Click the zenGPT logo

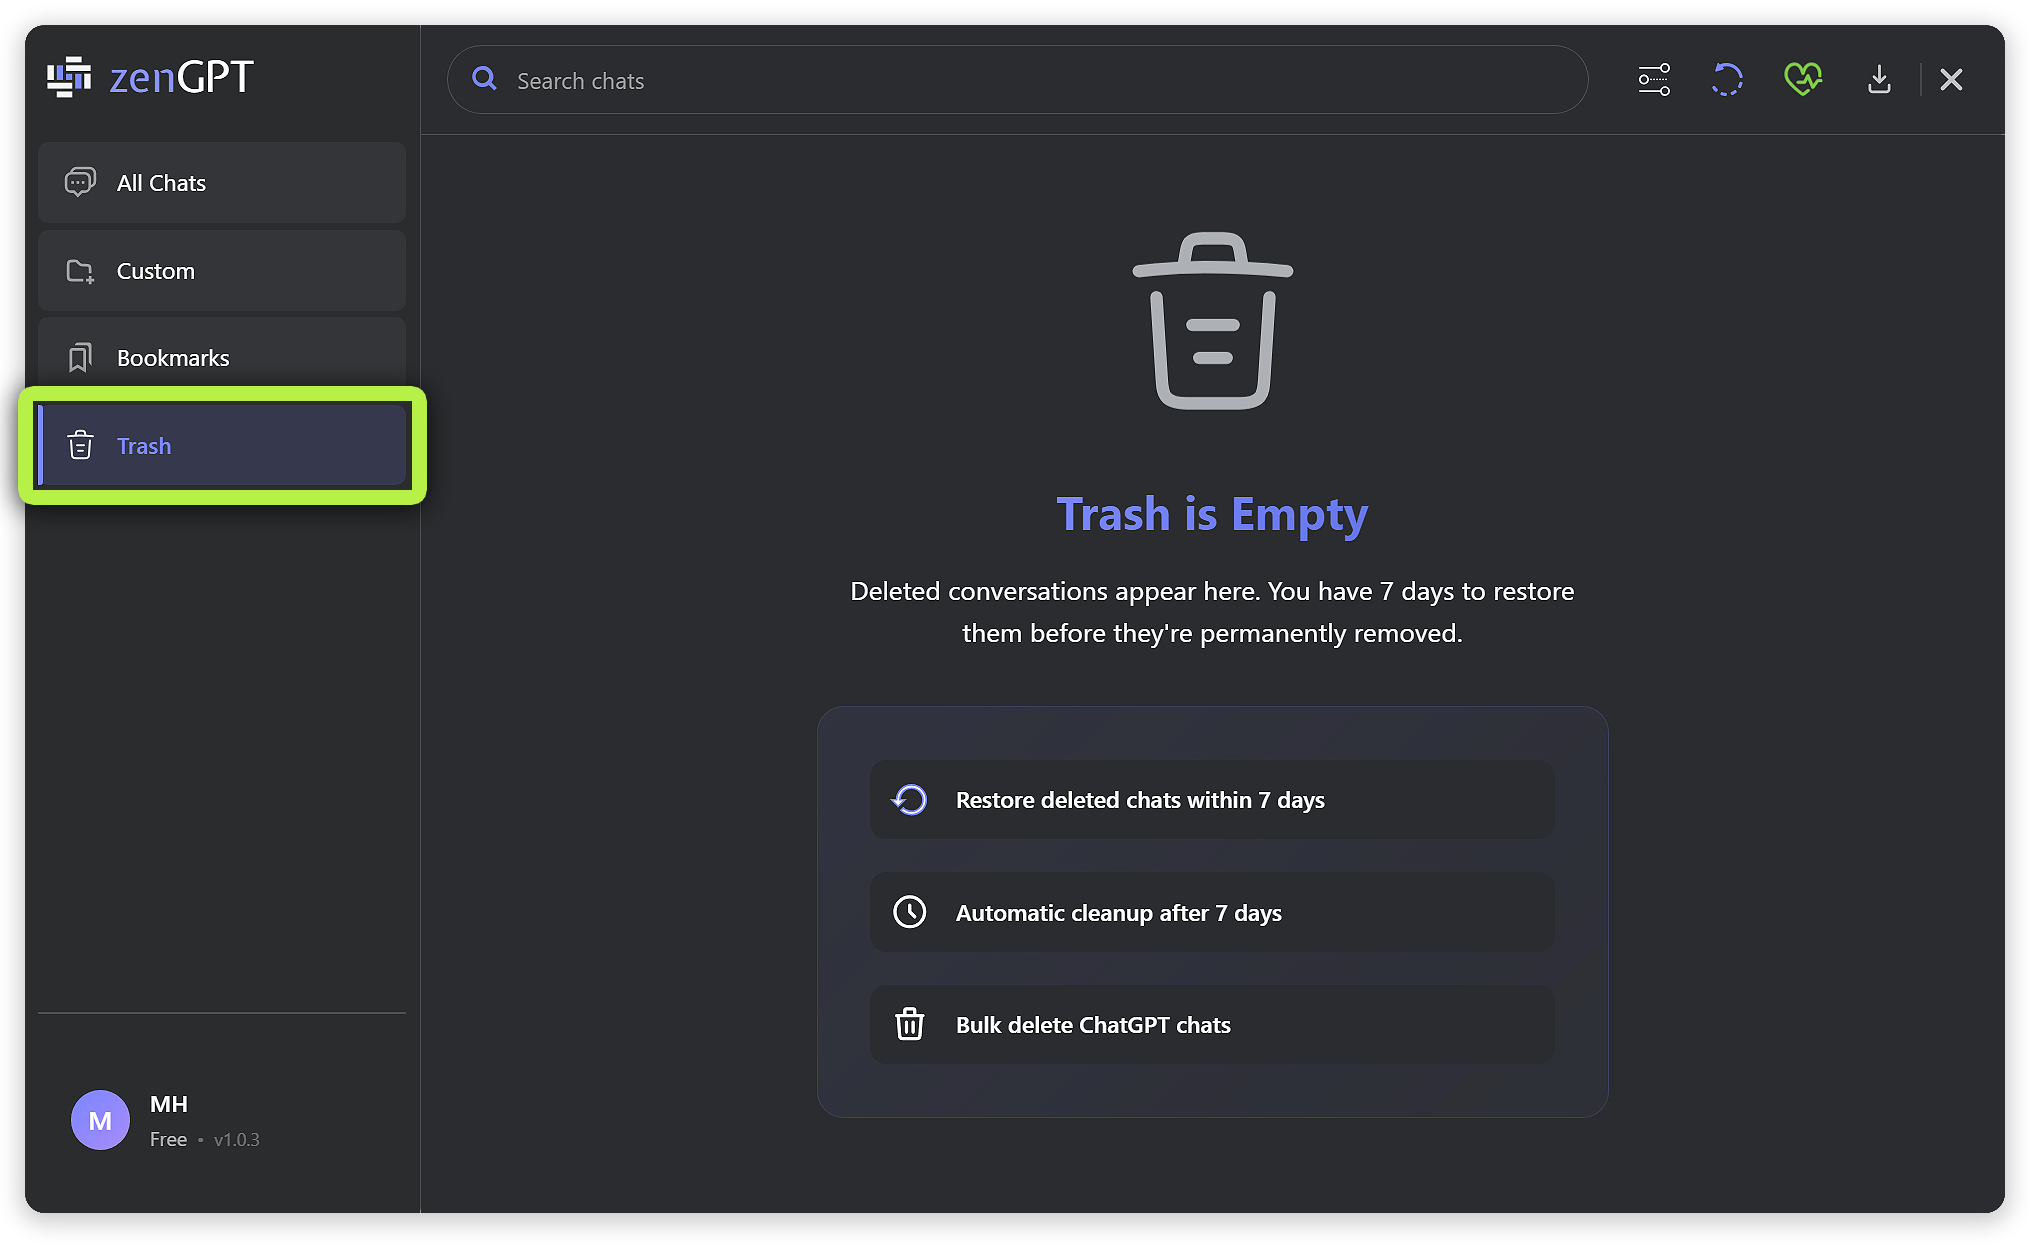150,78
